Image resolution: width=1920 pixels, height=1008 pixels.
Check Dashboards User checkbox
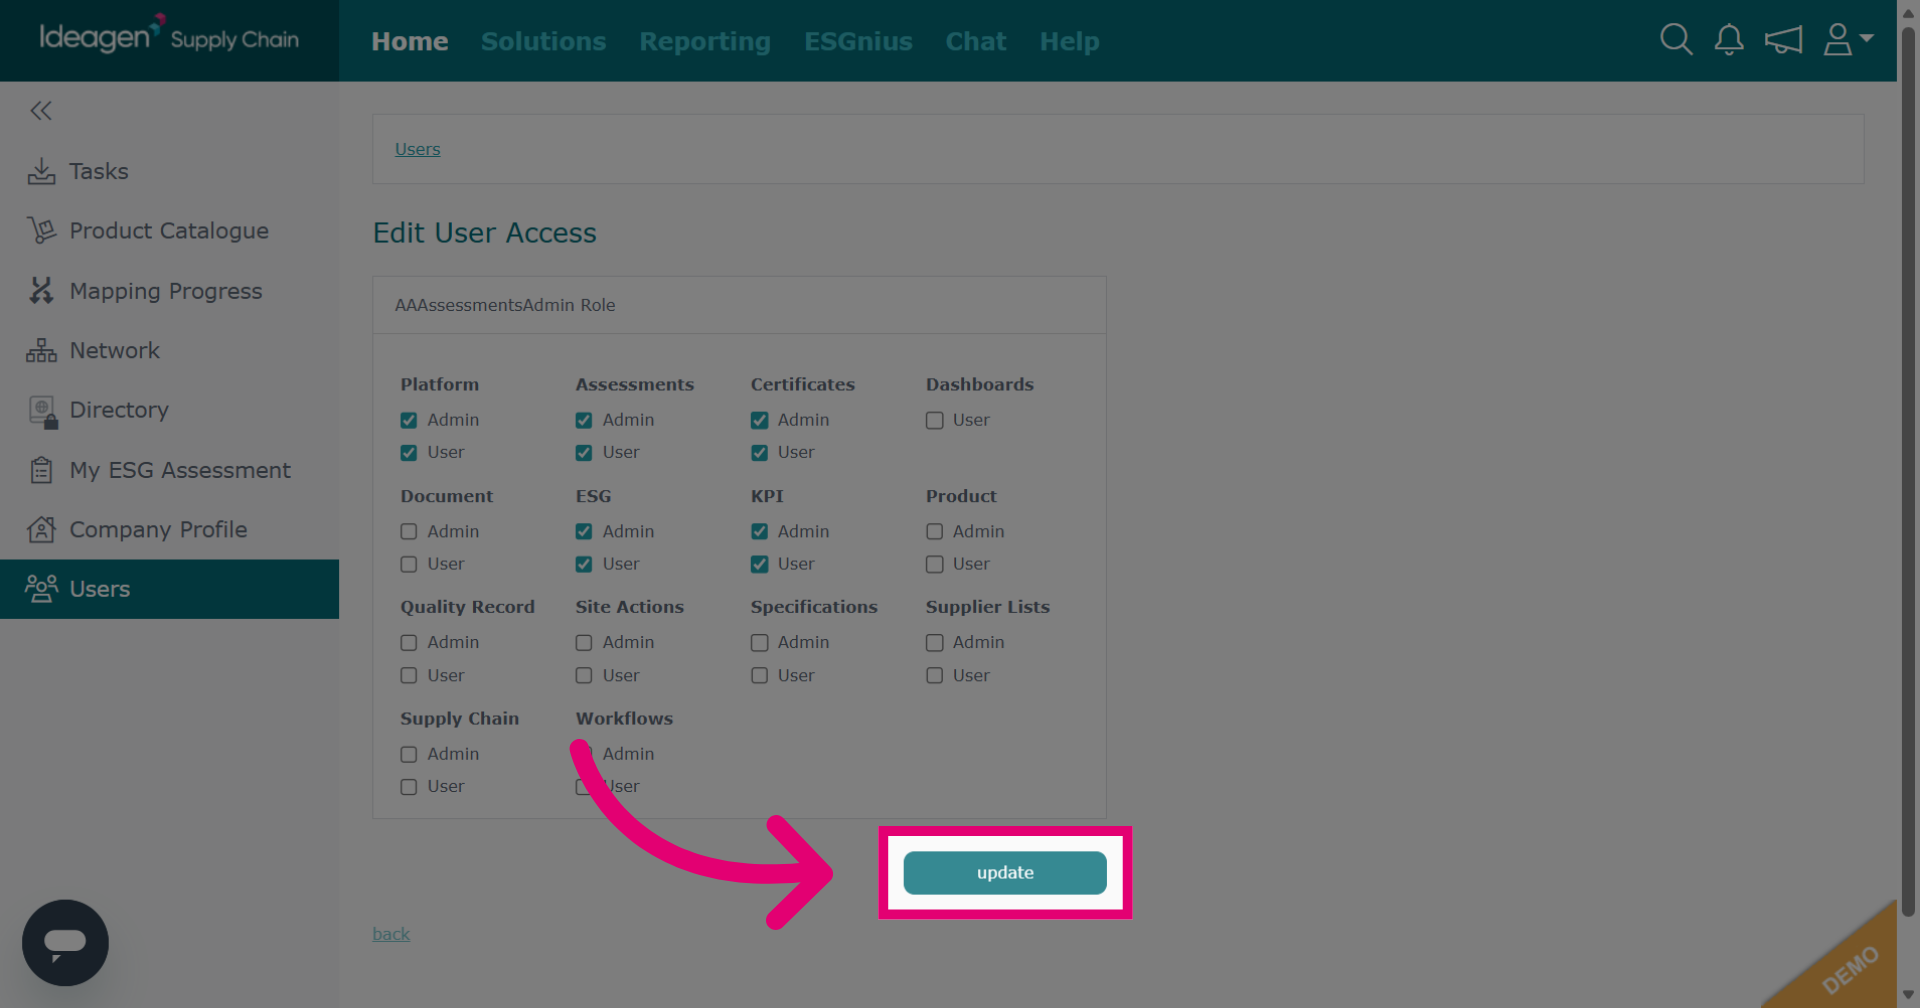pyautogui.click(x=935, y=420)
